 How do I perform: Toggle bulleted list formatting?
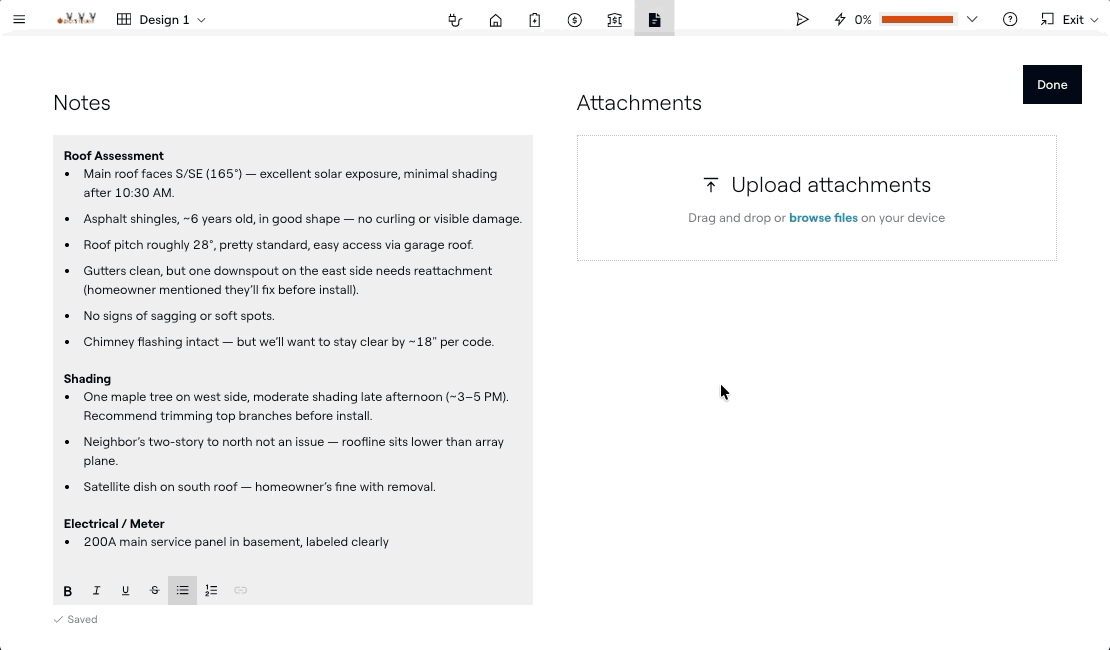point(183,591)
